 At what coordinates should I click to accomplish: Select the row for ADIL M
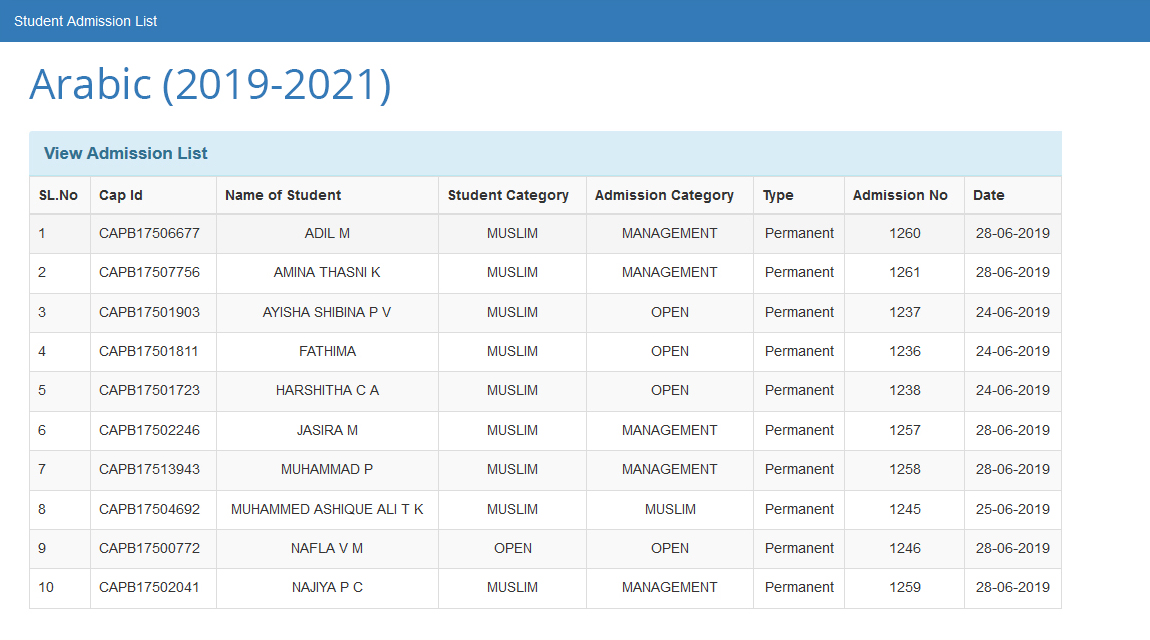(327, 233)
